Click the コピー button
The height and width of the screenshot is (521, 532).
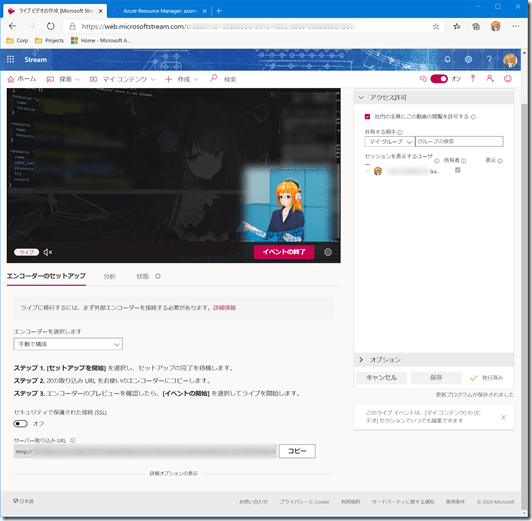(297, 451)
